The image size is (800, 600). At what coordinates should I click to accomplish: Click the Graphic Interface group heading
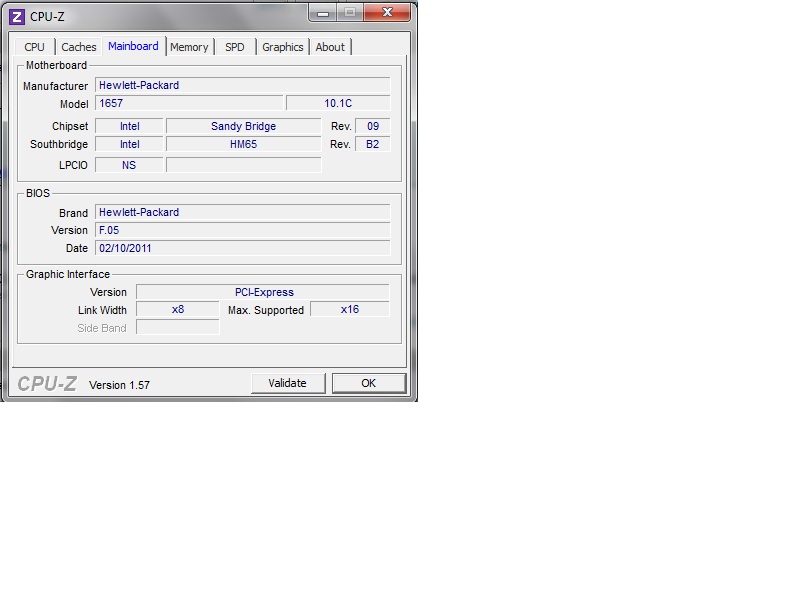(x=68, y=274)
